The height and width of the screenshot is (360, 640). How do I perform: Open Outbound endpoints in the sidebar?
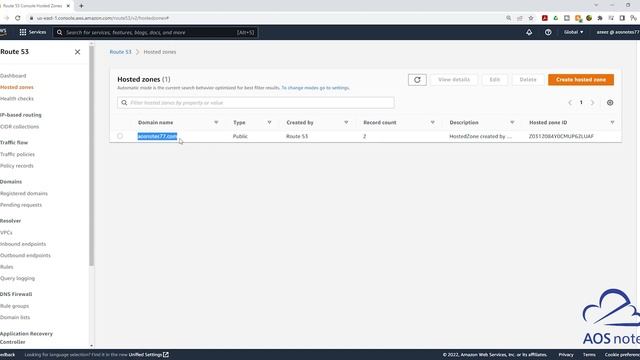coord(25,256)
